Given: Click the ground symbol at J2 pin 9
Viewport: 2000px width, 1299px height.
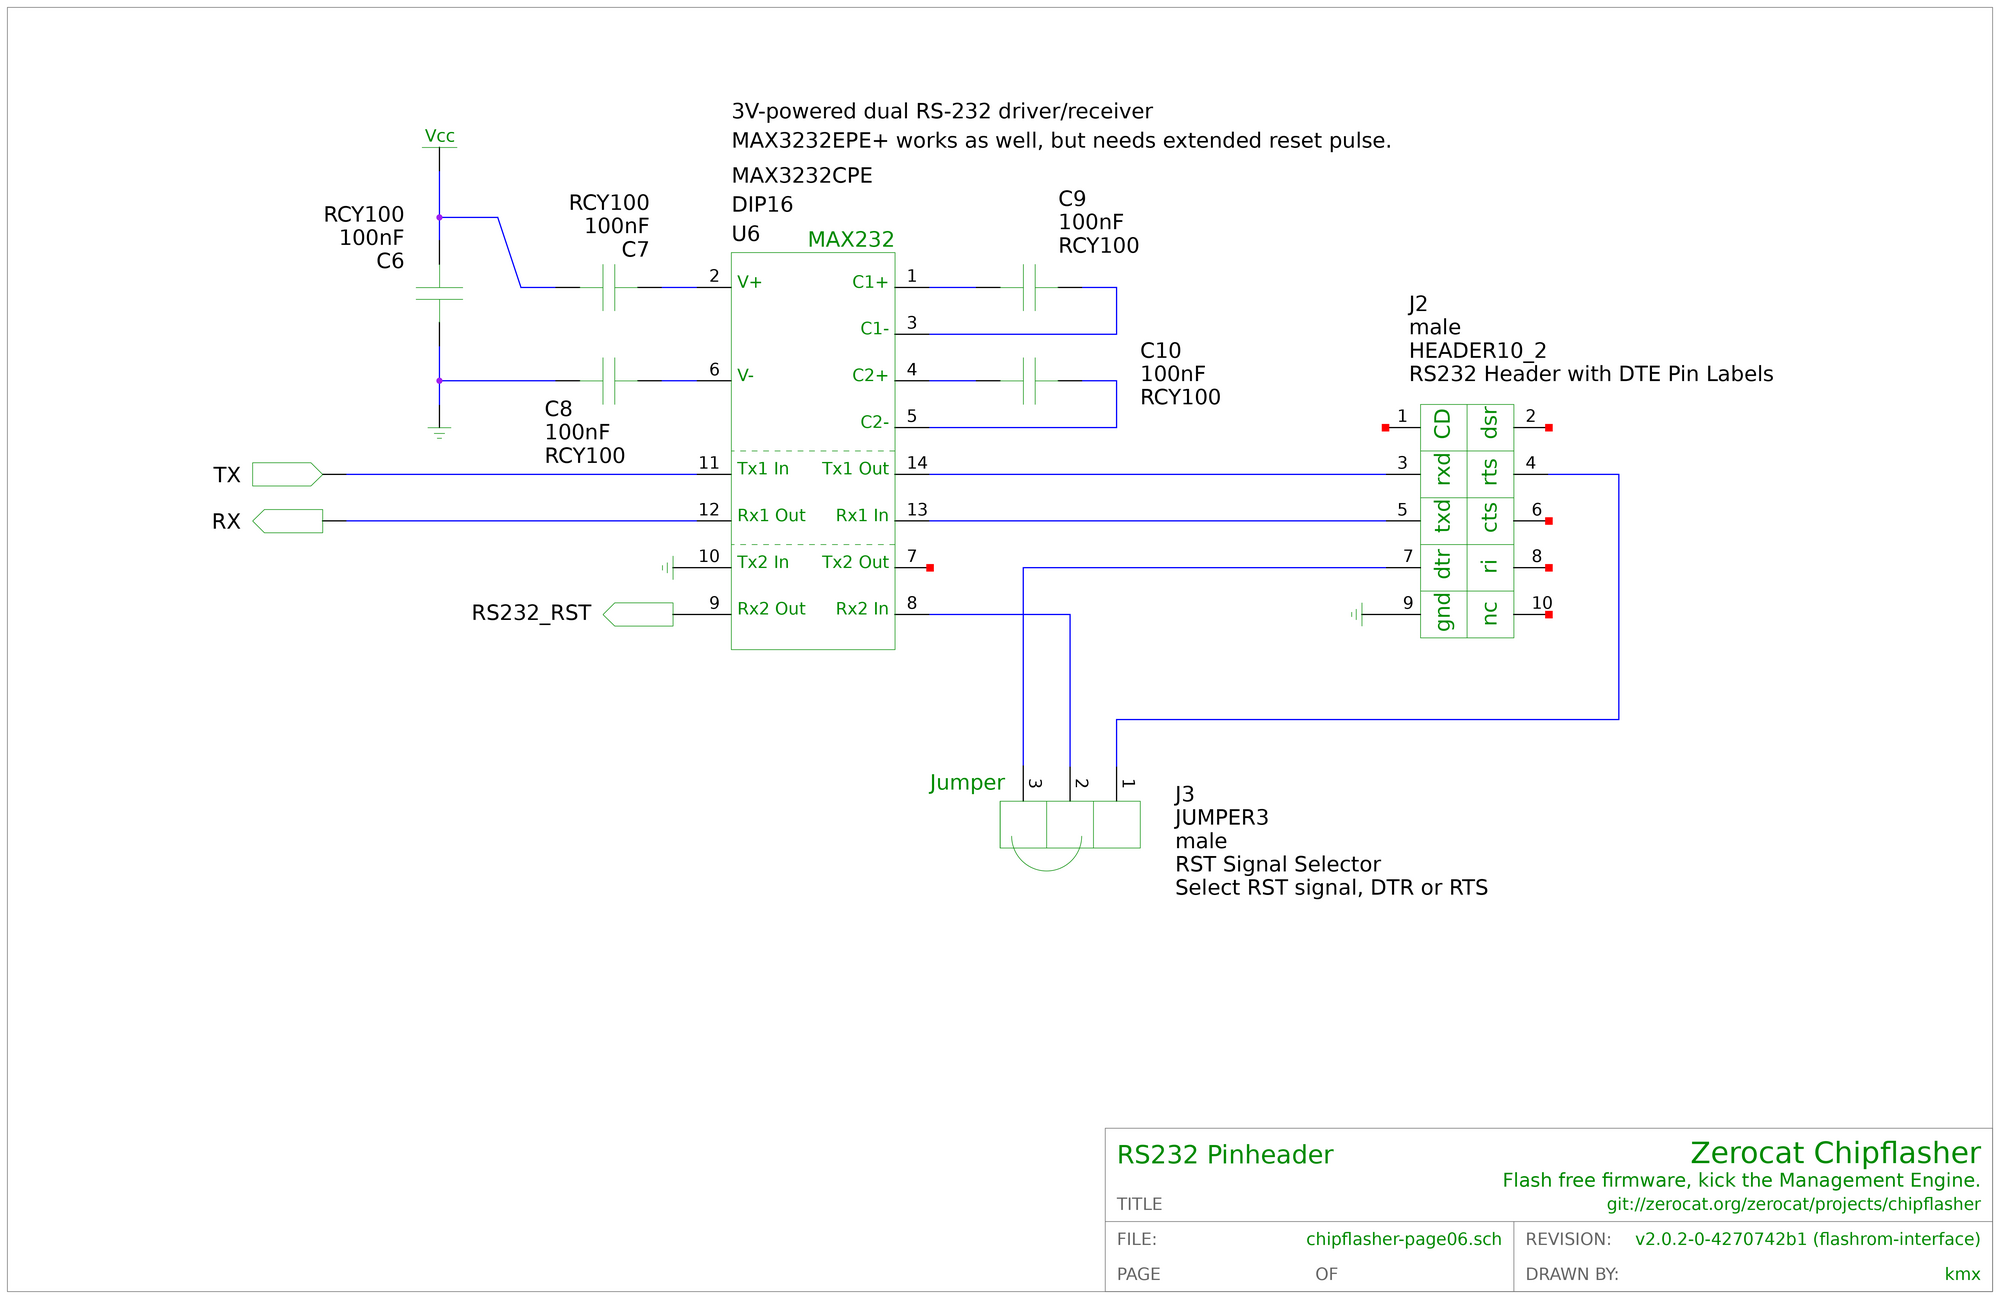Looking at the screenshot, I should [x=1356, y=614].
